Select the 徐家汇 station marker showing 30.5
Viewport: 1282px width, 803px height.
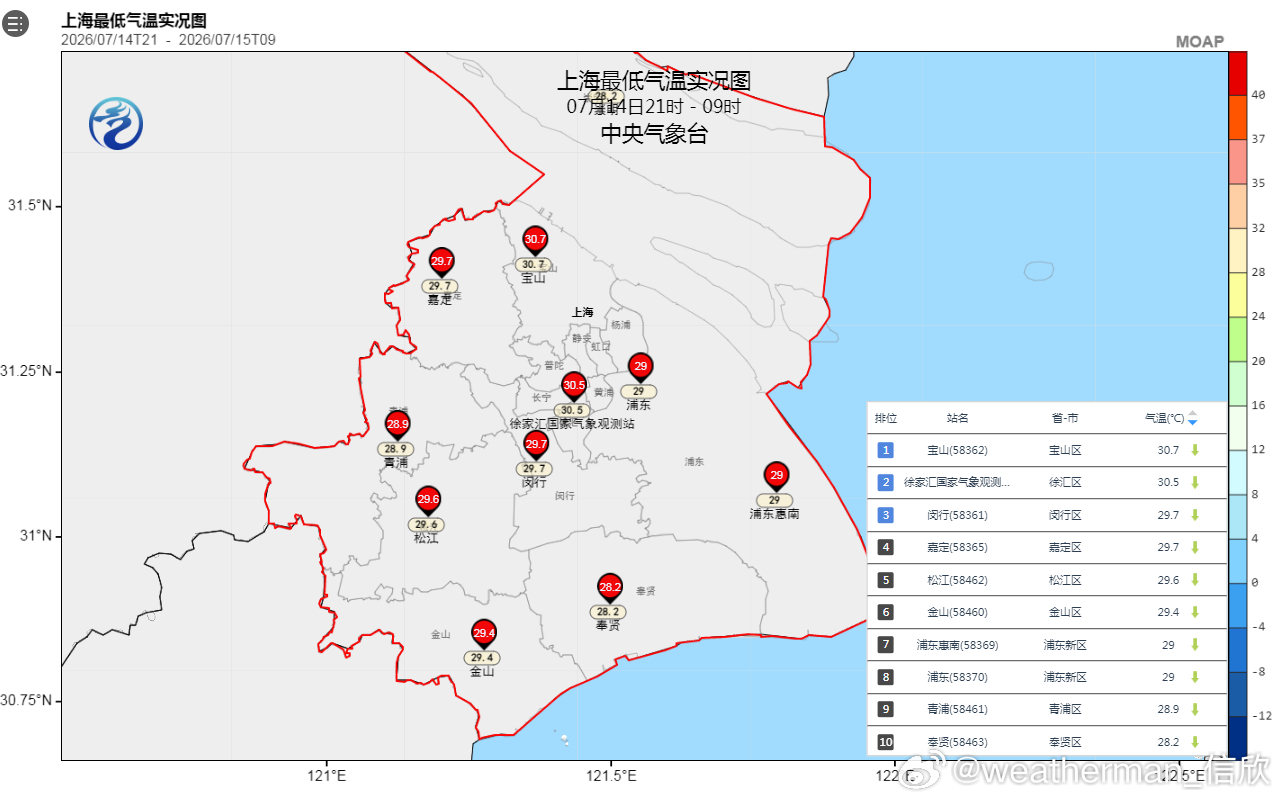click(x=574, y=387)
